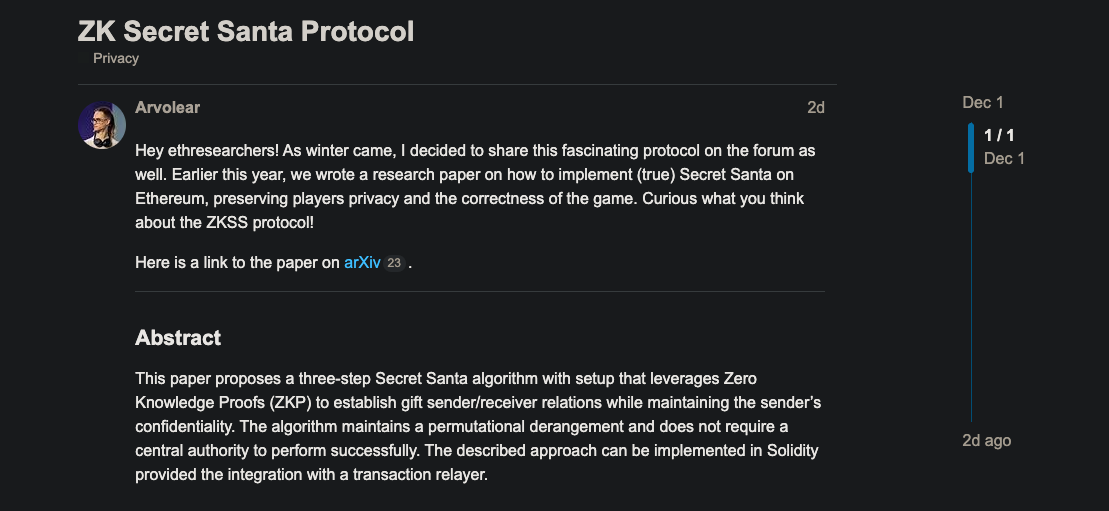This screenshot has height=511, width=1109.
Task: Open the Privacy category
Action: pyautogui.click(x=116, y=58)
